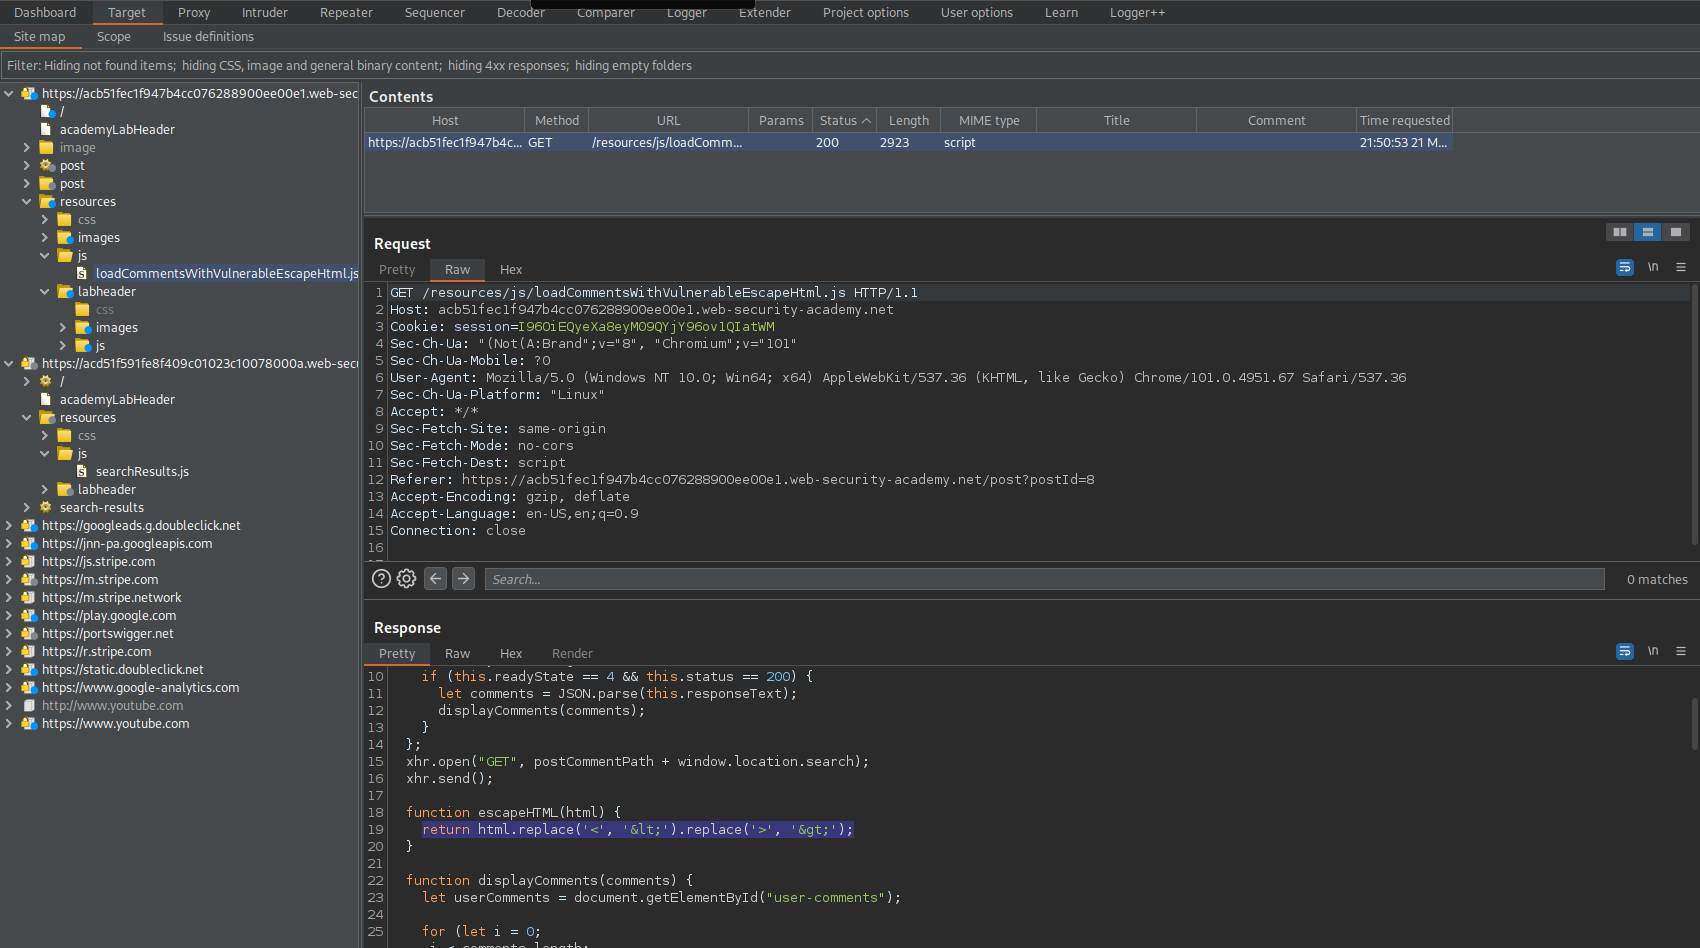Focus the request Search field
The width and height of the screenshot is (1700, 948).
point(1045,579)
